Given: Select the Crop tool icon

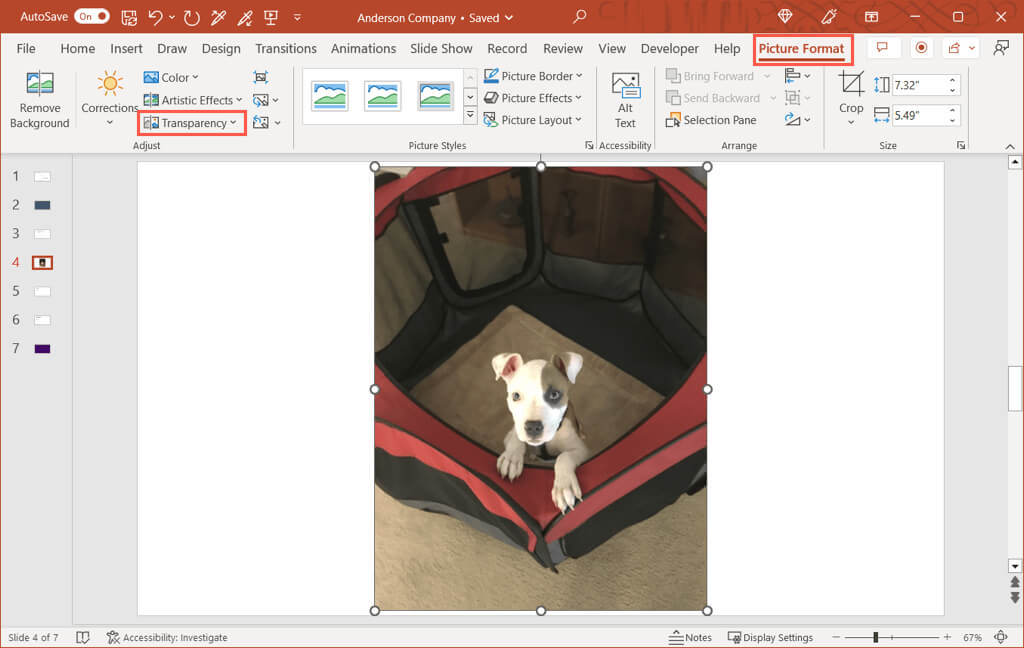Looking at the screenshot, I should point(851,84).
